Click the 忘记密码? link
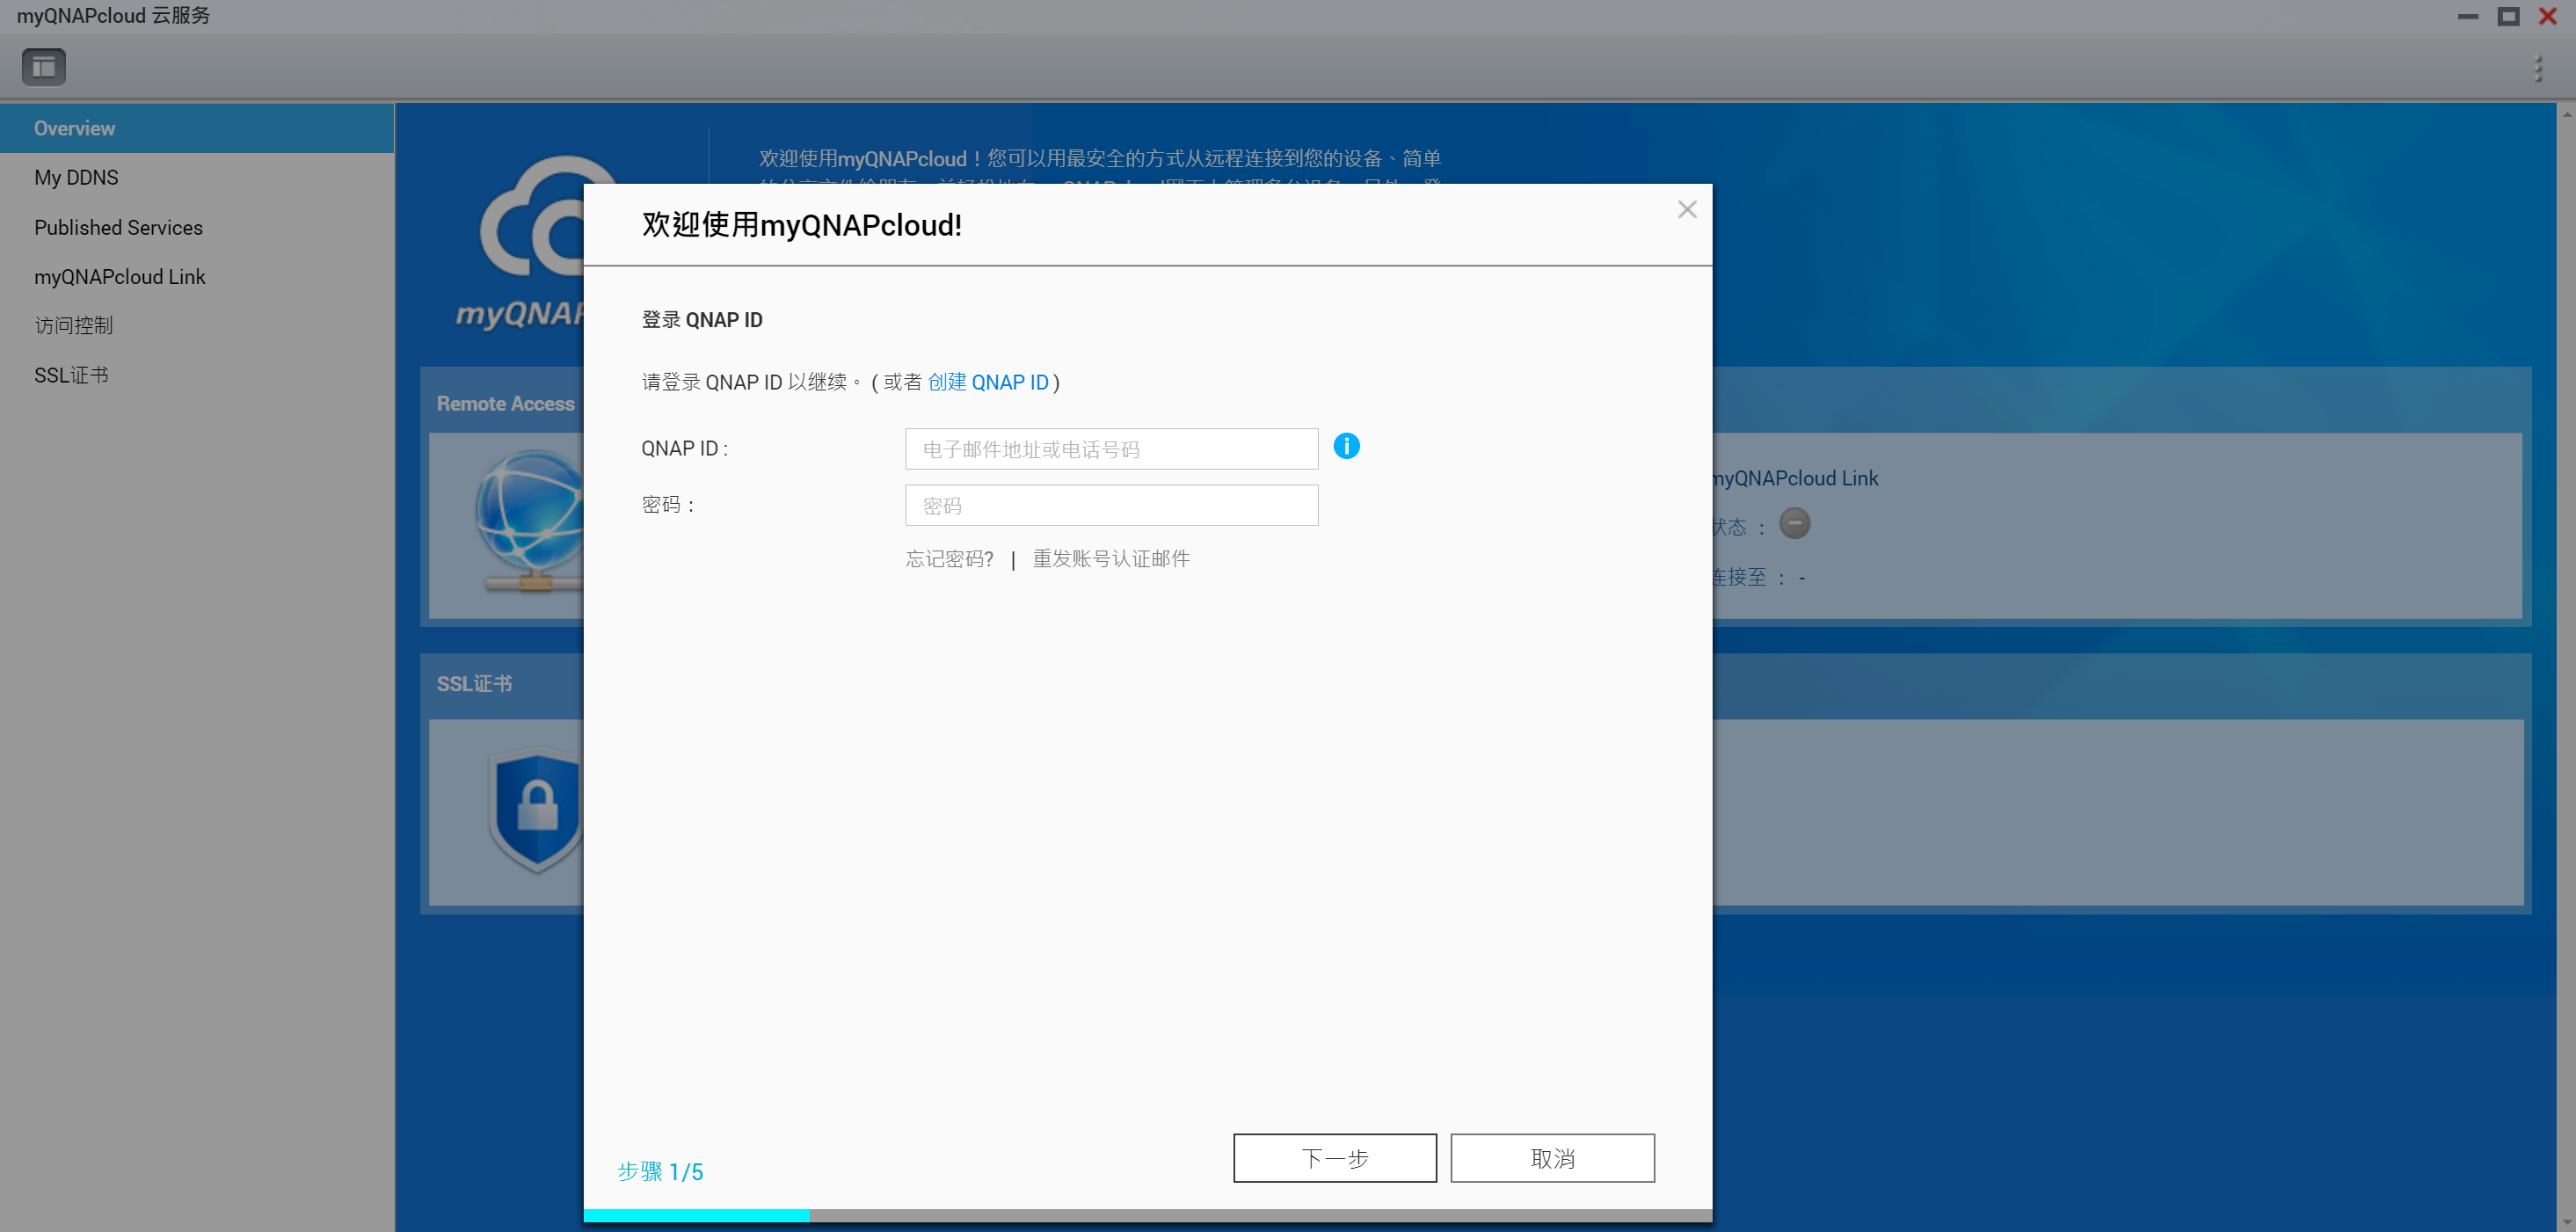The height and width of the screenshot is (1232, 2576). pyautogui.click(x=949, y=559)
